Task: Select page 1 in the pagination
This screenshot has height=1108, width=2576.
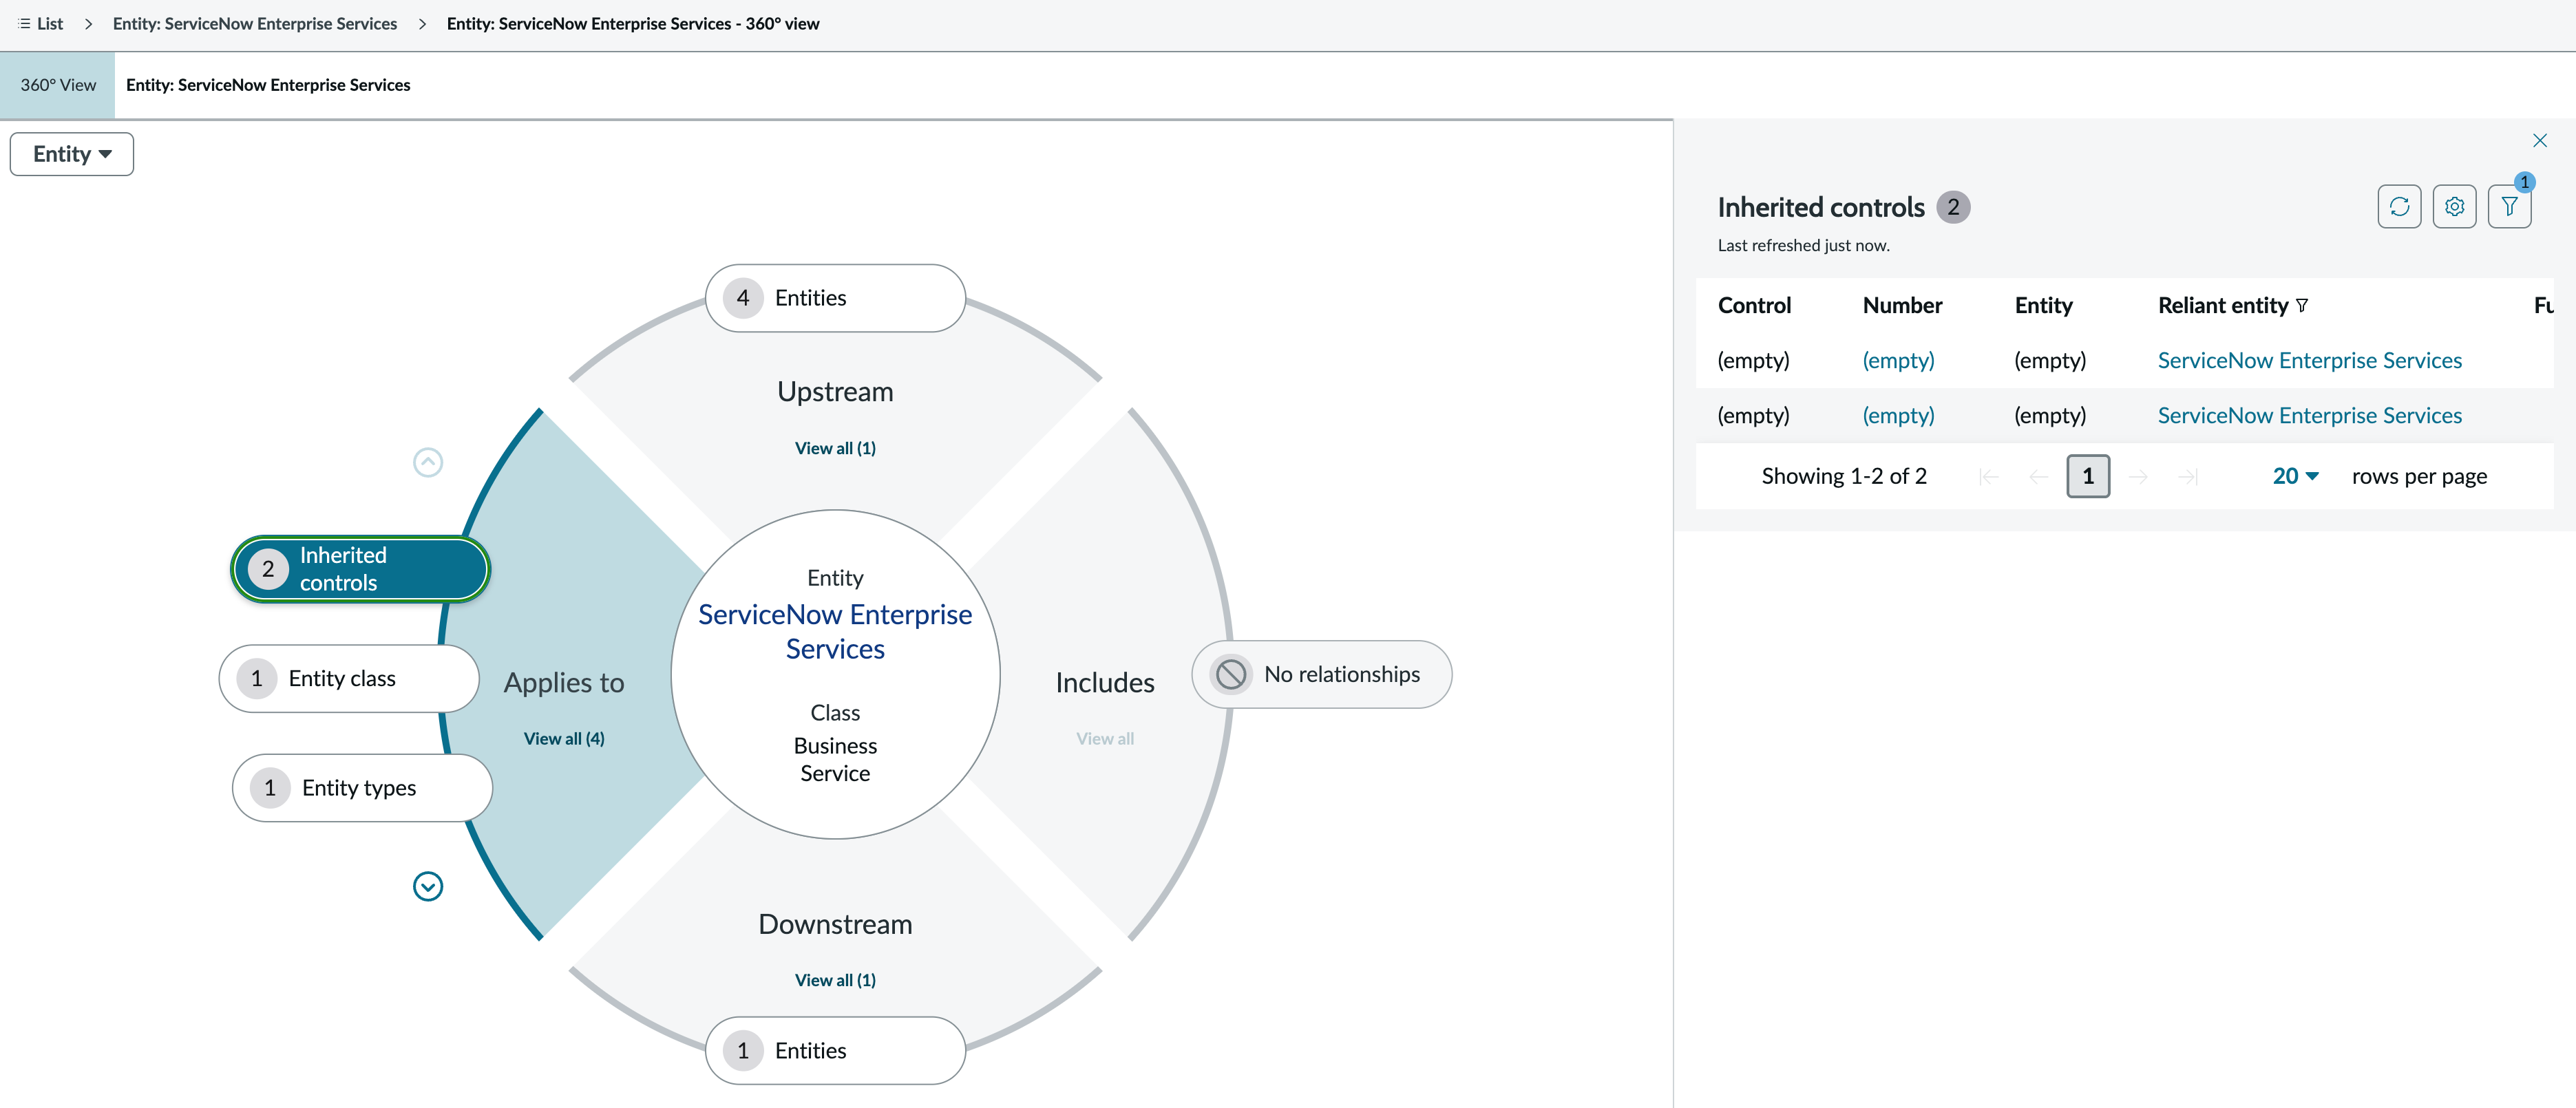Action: tap(2088, 477)
